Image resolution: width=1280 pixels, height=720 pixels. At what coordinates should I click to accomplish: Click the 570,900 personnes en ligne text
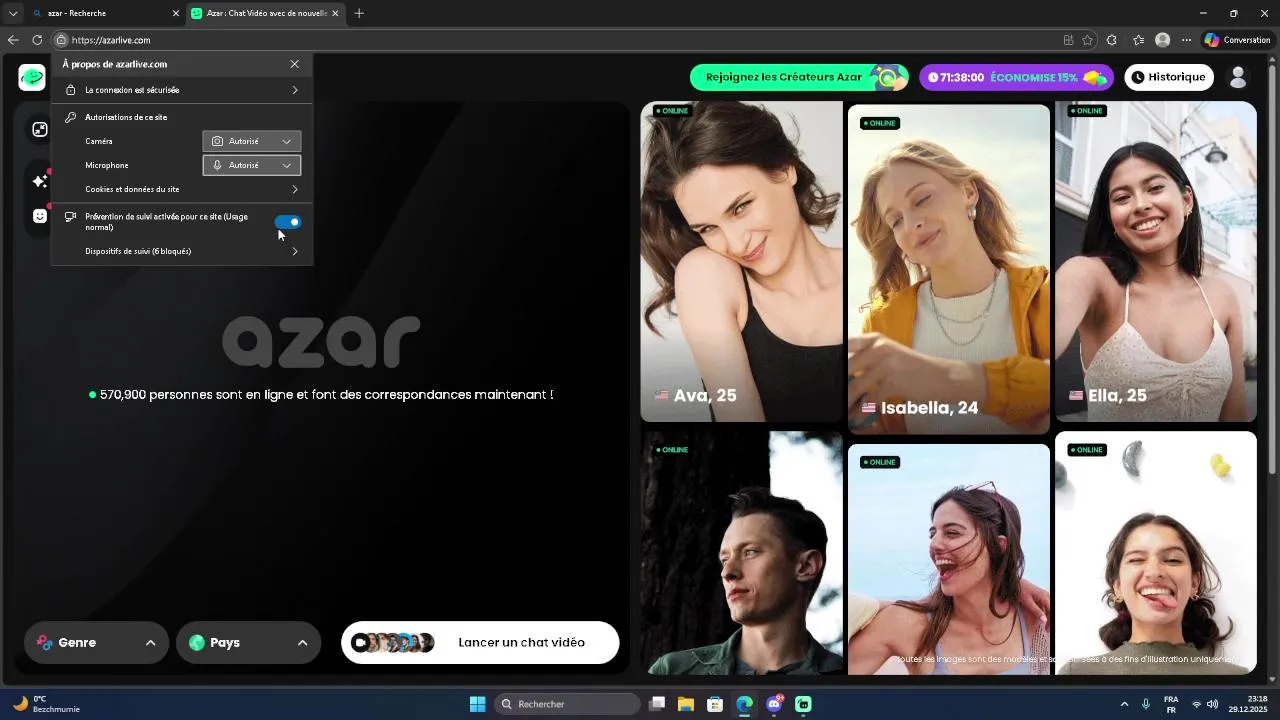(326, 395)
